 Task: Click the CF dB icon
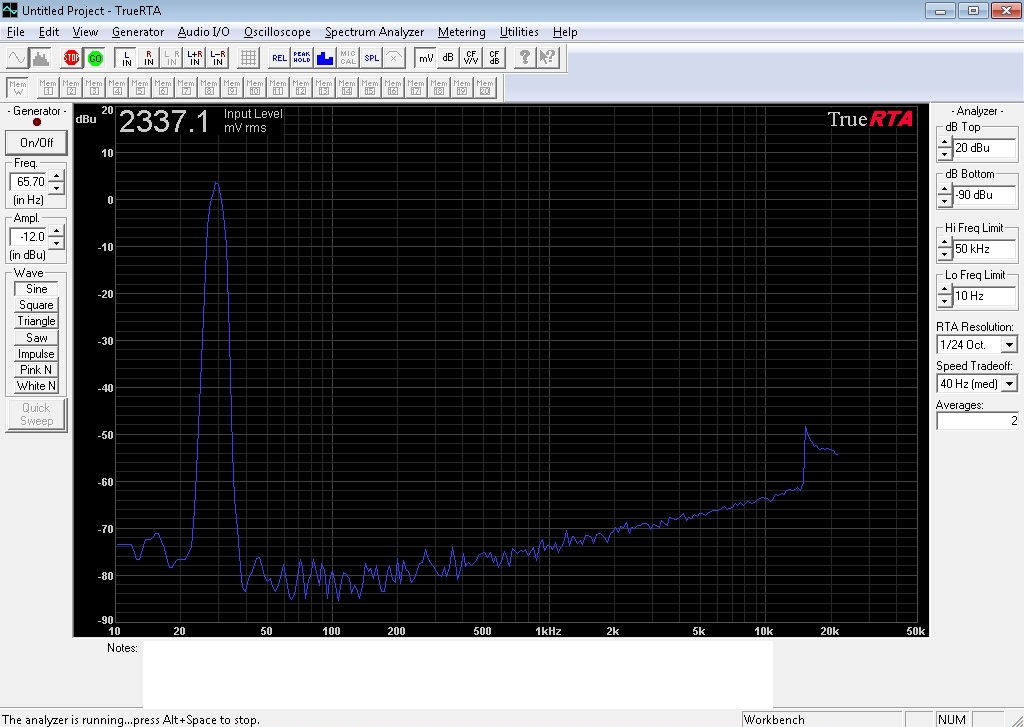pos(494,58)
